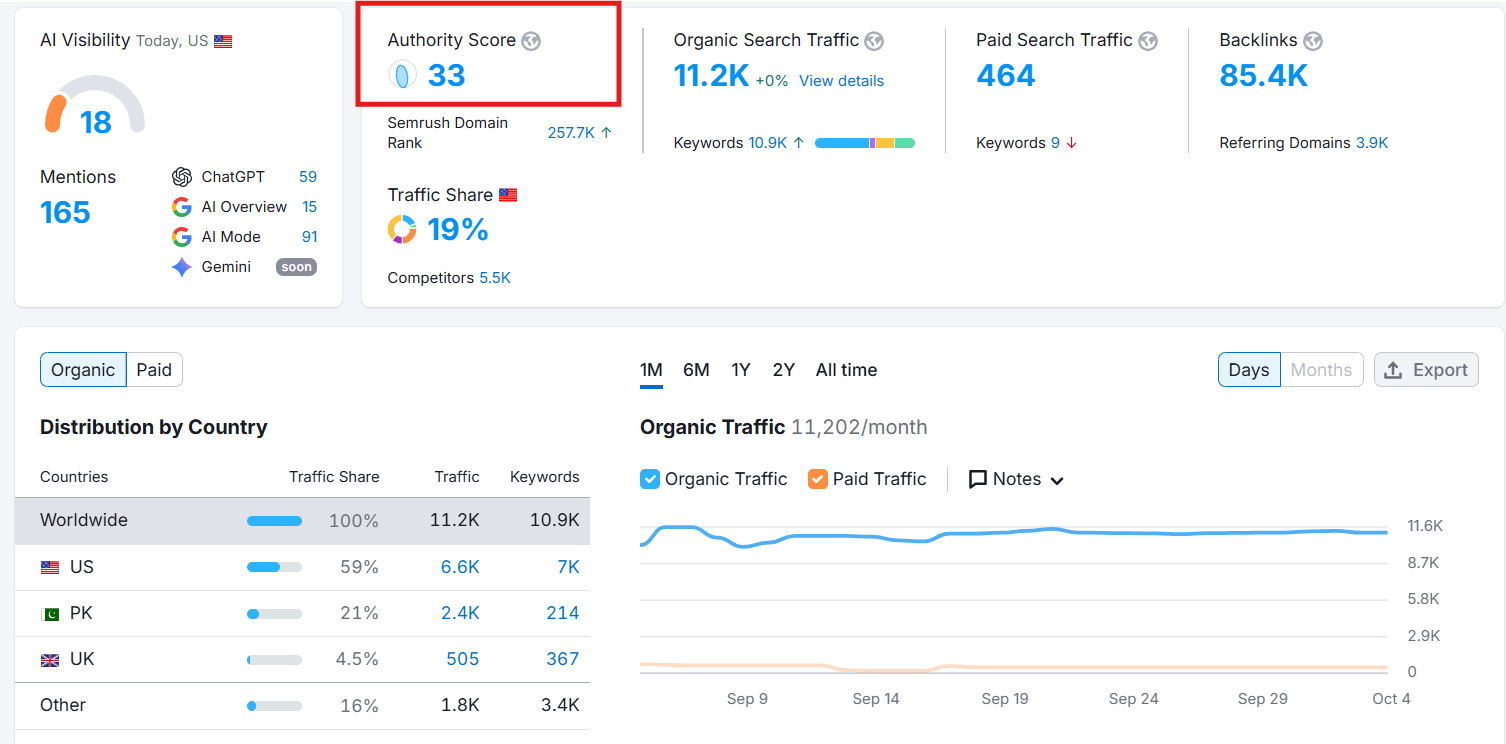Click the organic keywords distribution color bar

864,143
